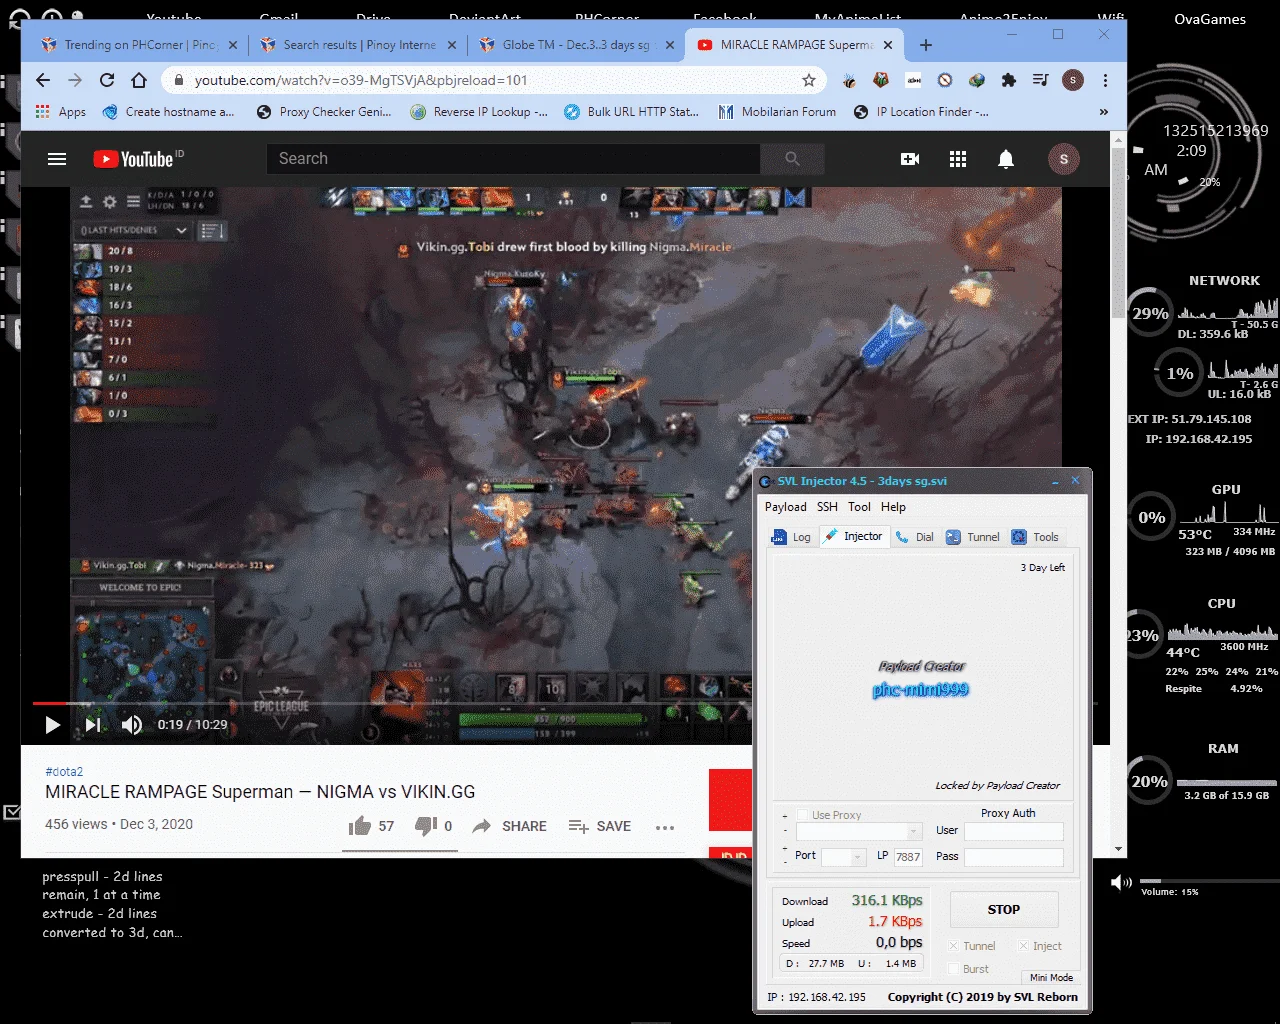Image resolution: width=1280 pixels, height=1024 pixels.
Task: Toggle the Tunnel checkbox in SVL Injector
Action: 953,946
